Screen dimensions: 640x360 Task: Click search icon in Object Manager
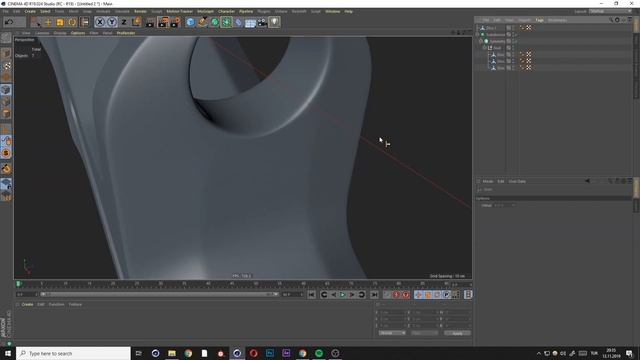point(611,20)
